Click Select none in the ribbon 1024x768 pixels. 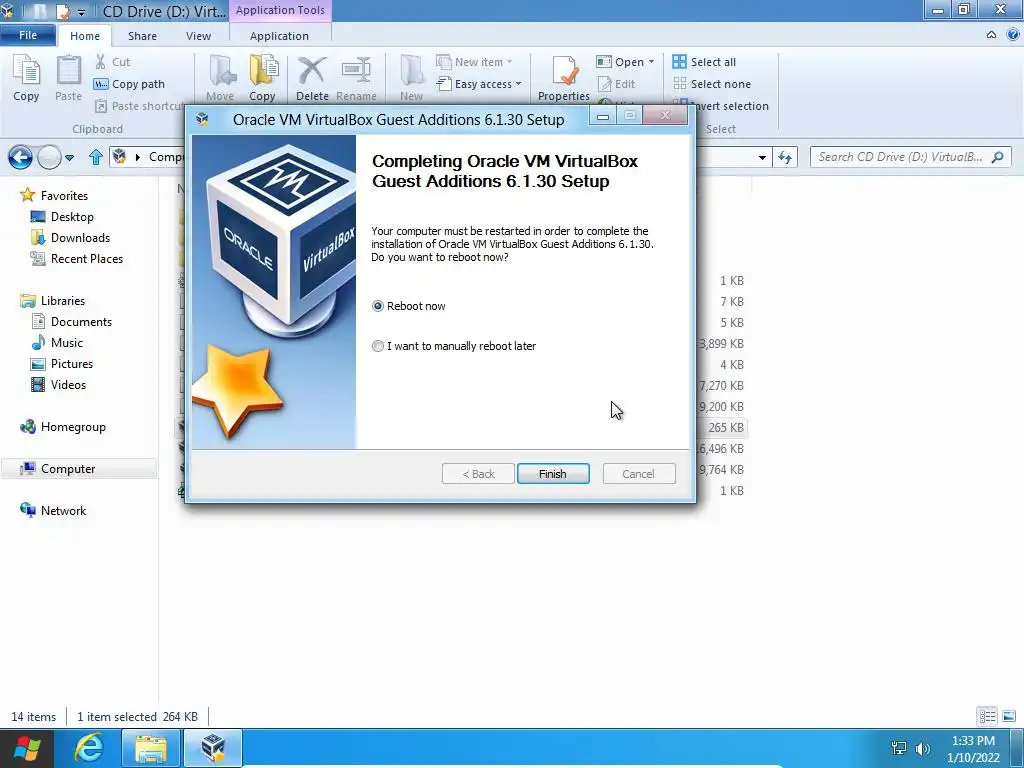712,84
